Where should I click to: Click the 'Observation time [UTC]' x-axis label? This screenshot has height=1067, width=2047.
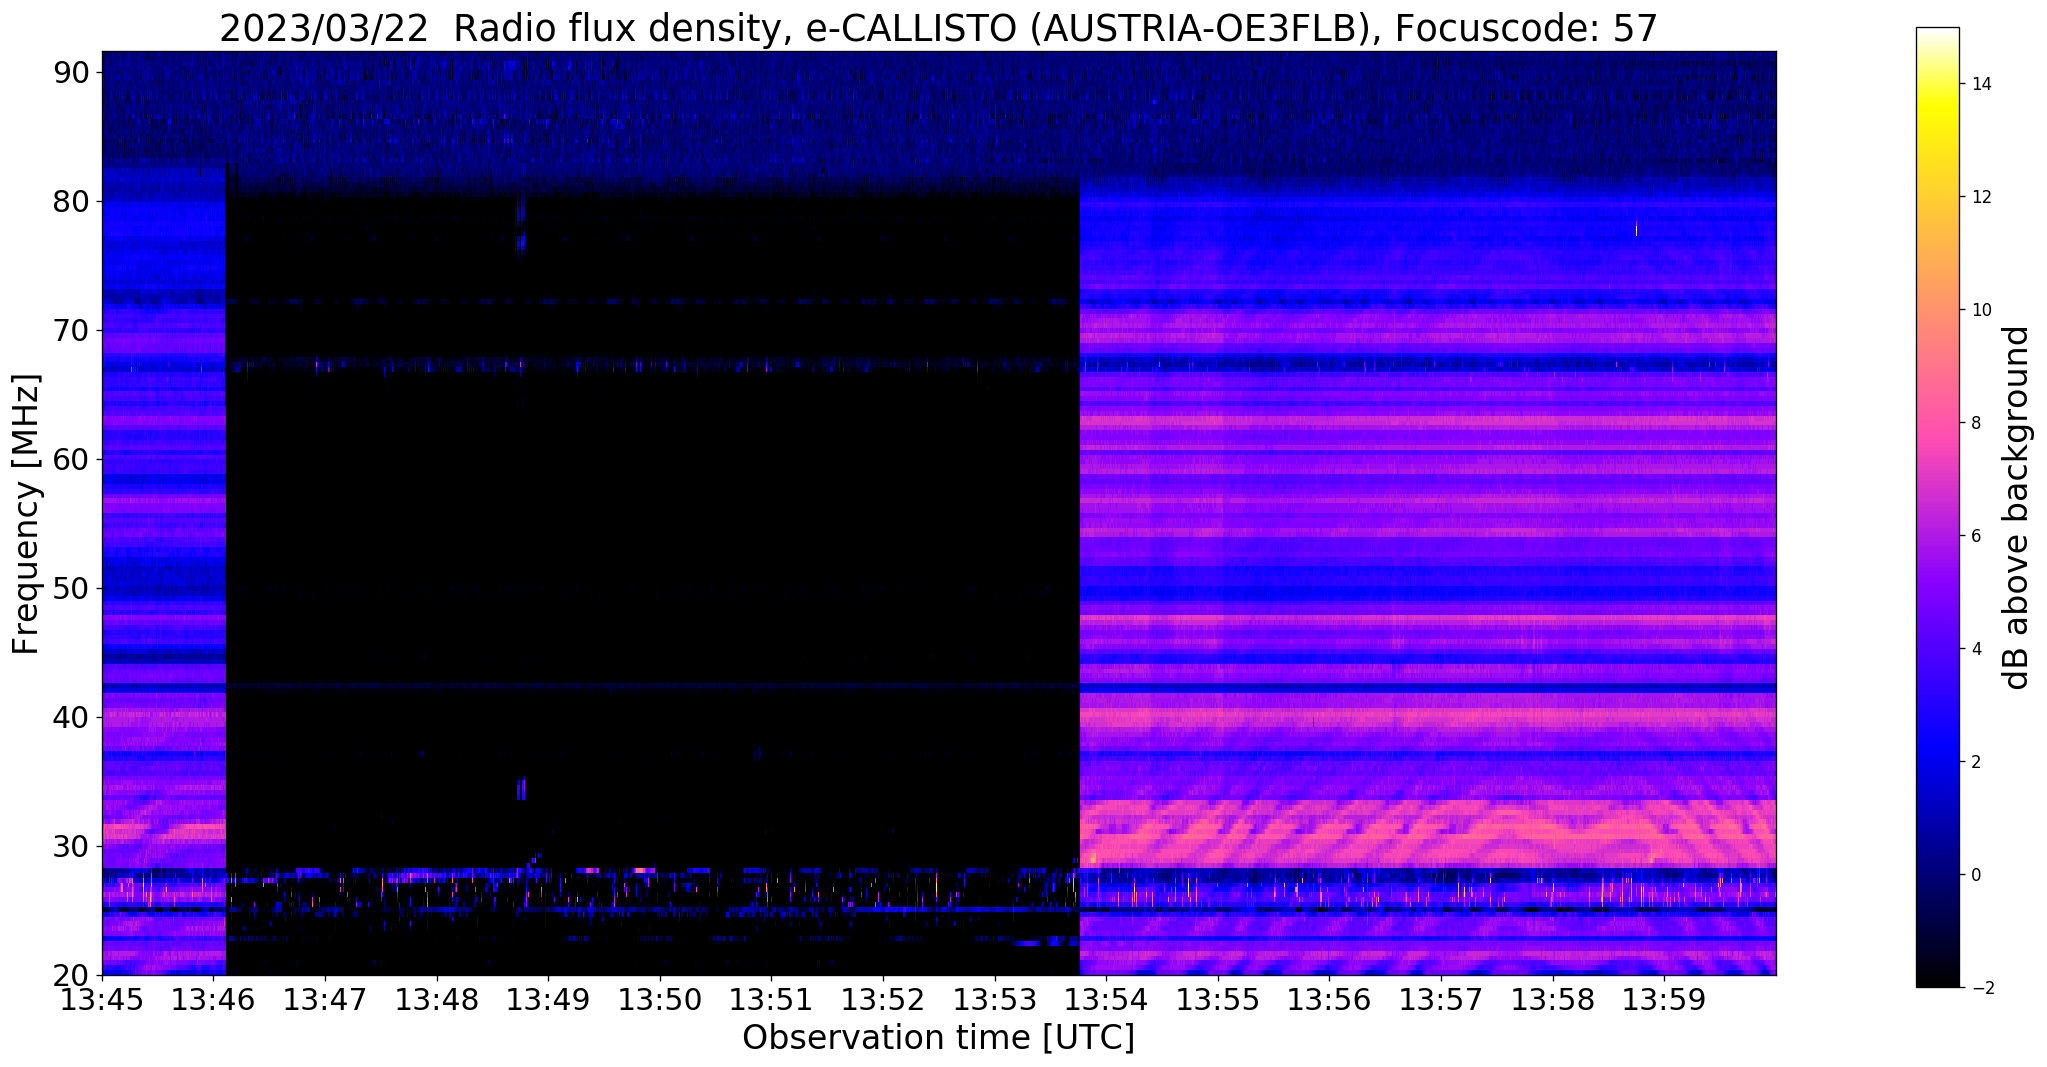click(x=938, y=1038)
